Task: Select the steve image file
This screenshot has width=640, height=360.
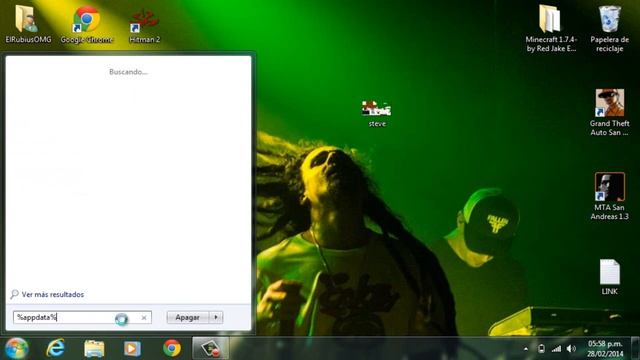Action: 377,113
